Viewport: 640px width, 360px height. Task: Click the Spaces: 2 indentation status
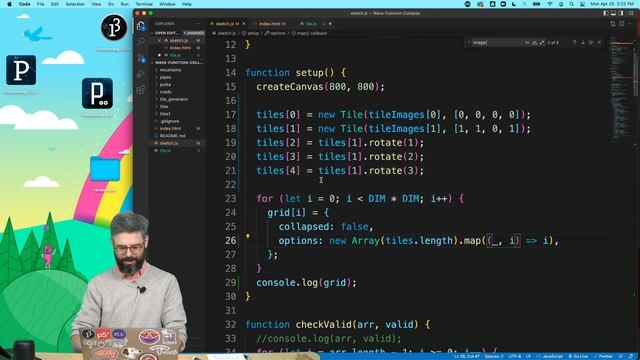pos(494,356)
